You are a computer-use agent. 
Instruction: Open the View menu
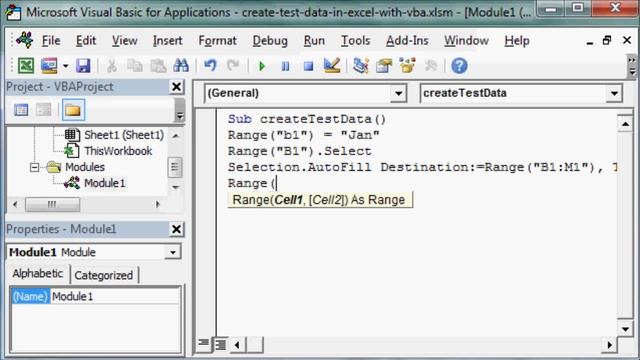(124, 40)
